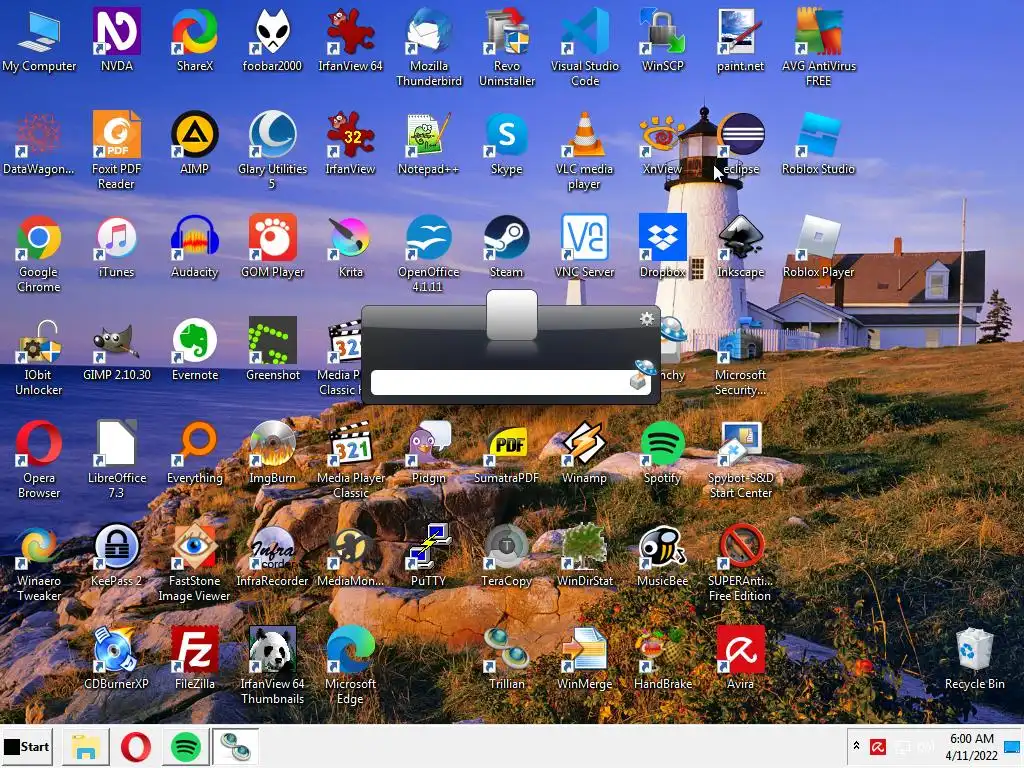Select the Opera Browser desktop icon
The width and height of the screenshot is (1024, 768).
39,460
